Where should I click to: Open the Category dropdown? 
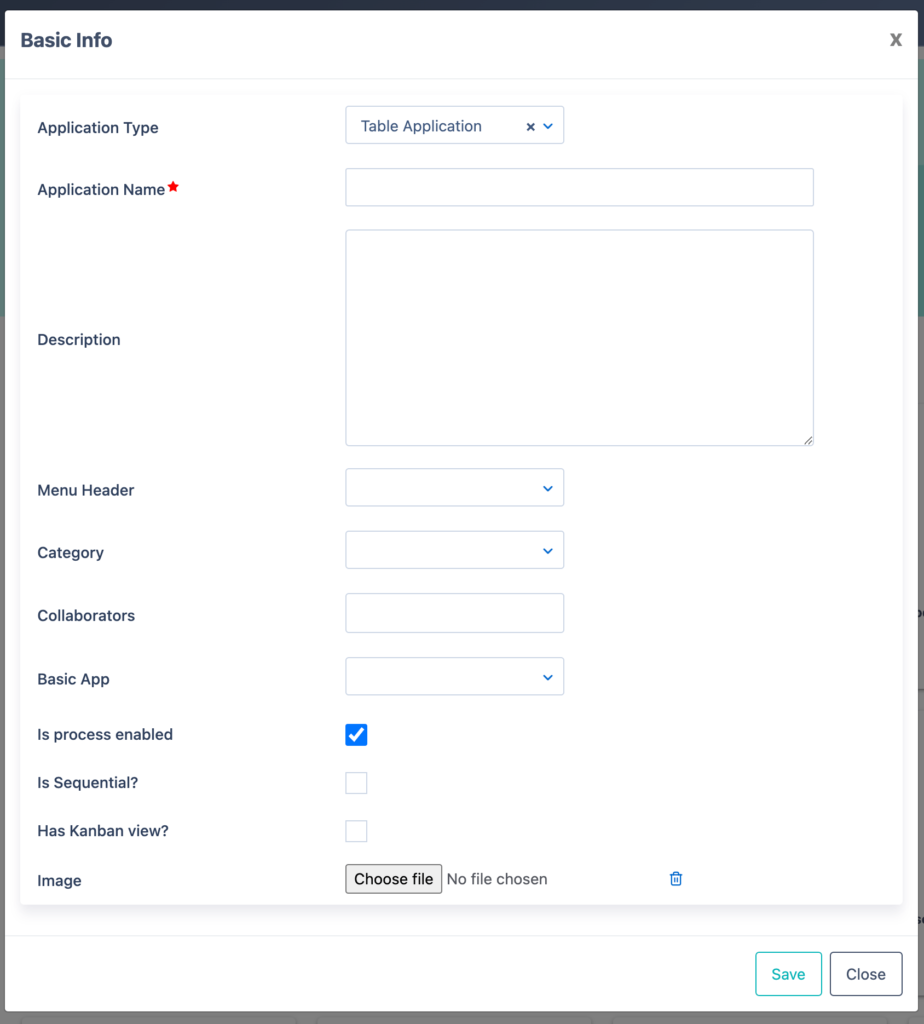tap(455, 550)
